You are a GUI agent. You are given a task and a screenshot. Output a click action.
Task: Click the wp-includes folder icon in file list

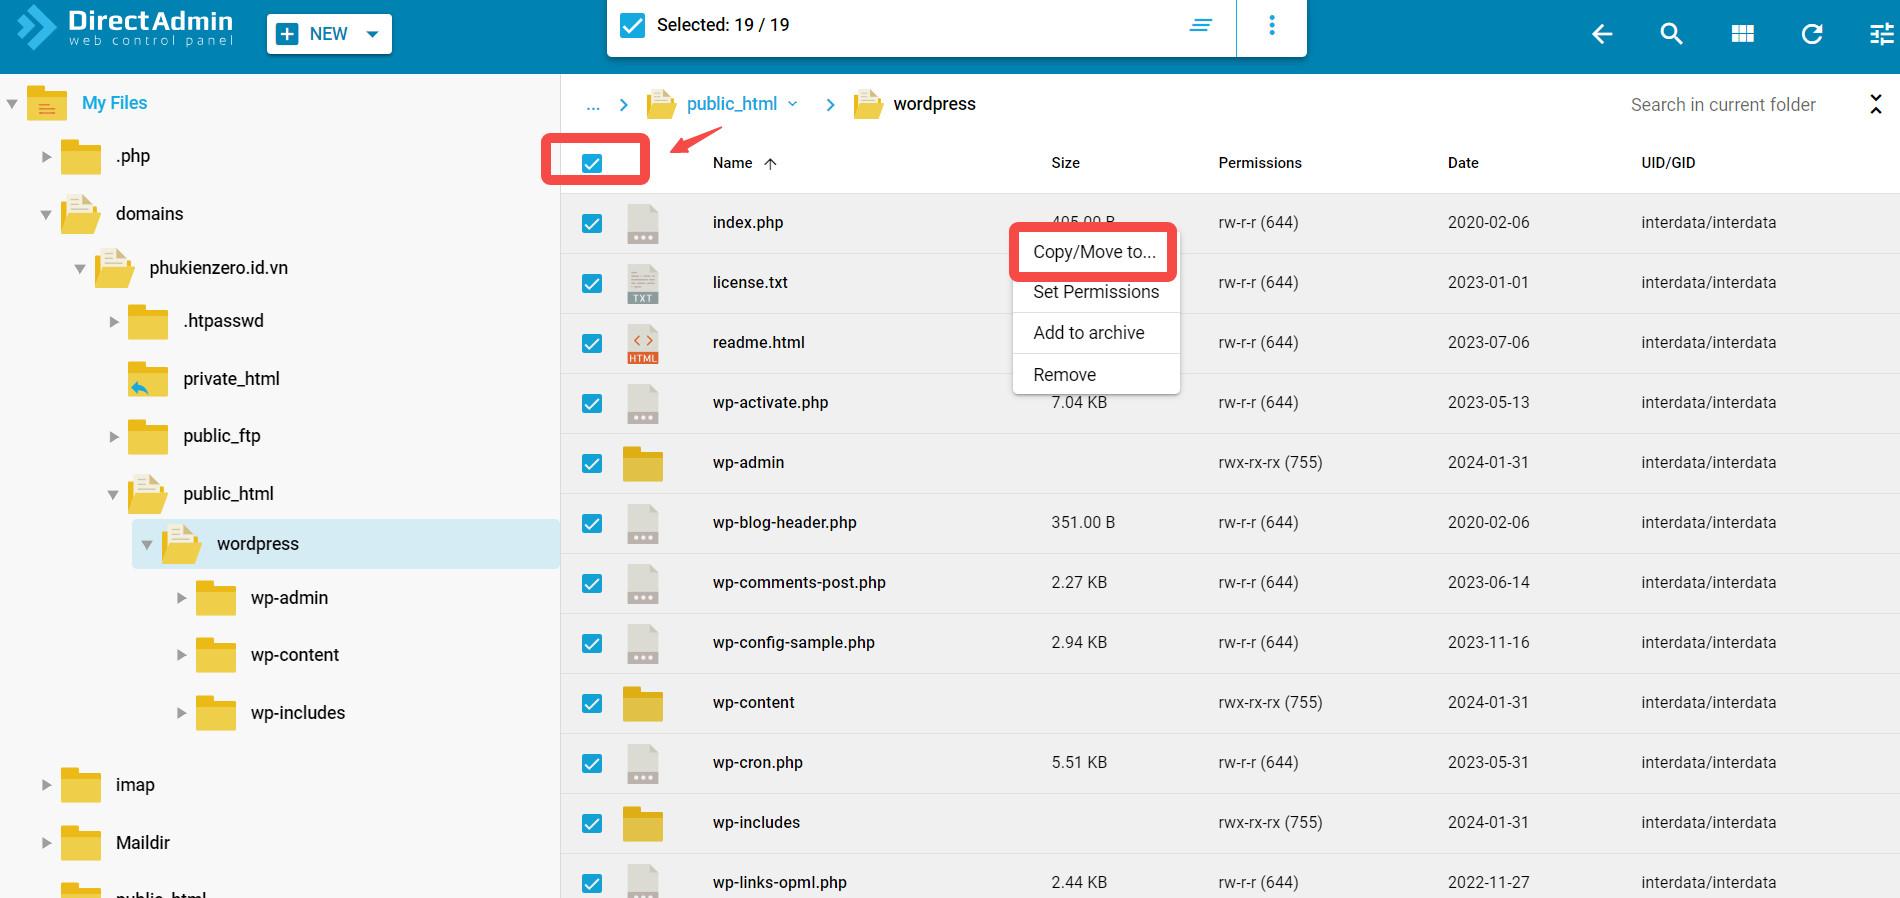click(643, 823)
